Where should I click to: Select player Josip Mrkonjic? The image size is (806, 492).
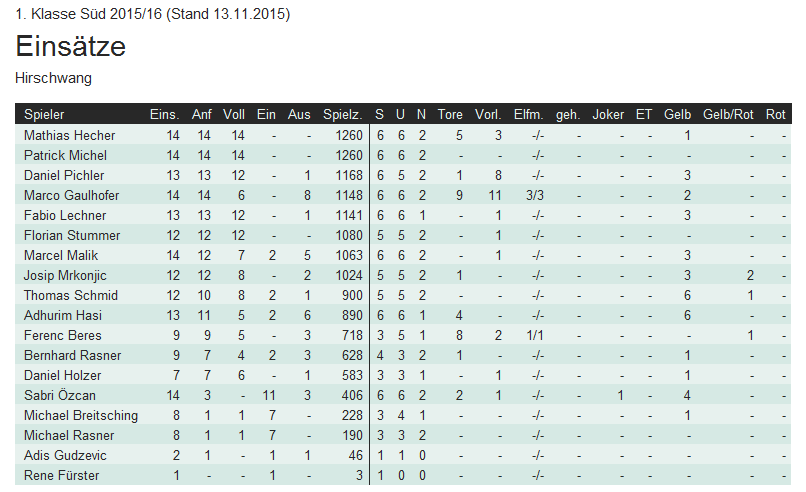(x=65, y=275)
